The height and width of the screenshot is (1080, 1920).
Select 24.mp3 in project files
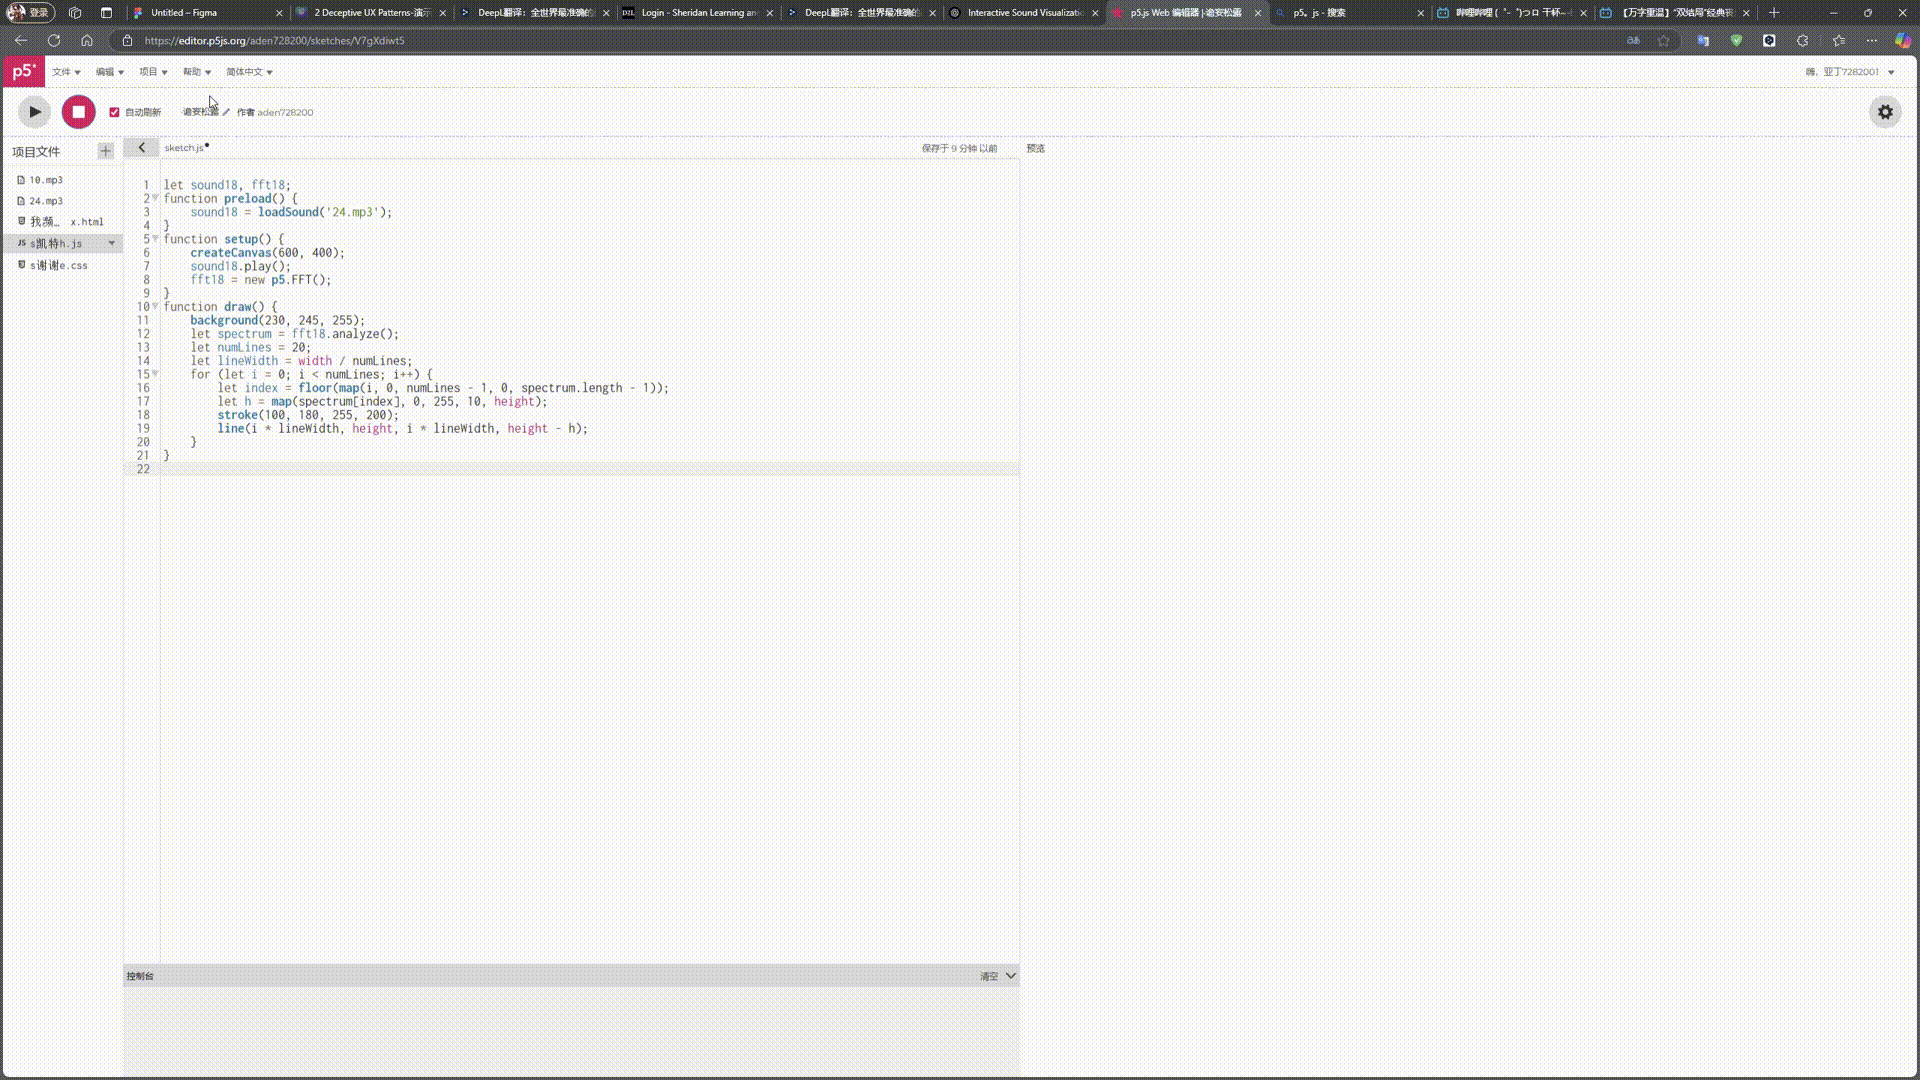click(46, 201)
